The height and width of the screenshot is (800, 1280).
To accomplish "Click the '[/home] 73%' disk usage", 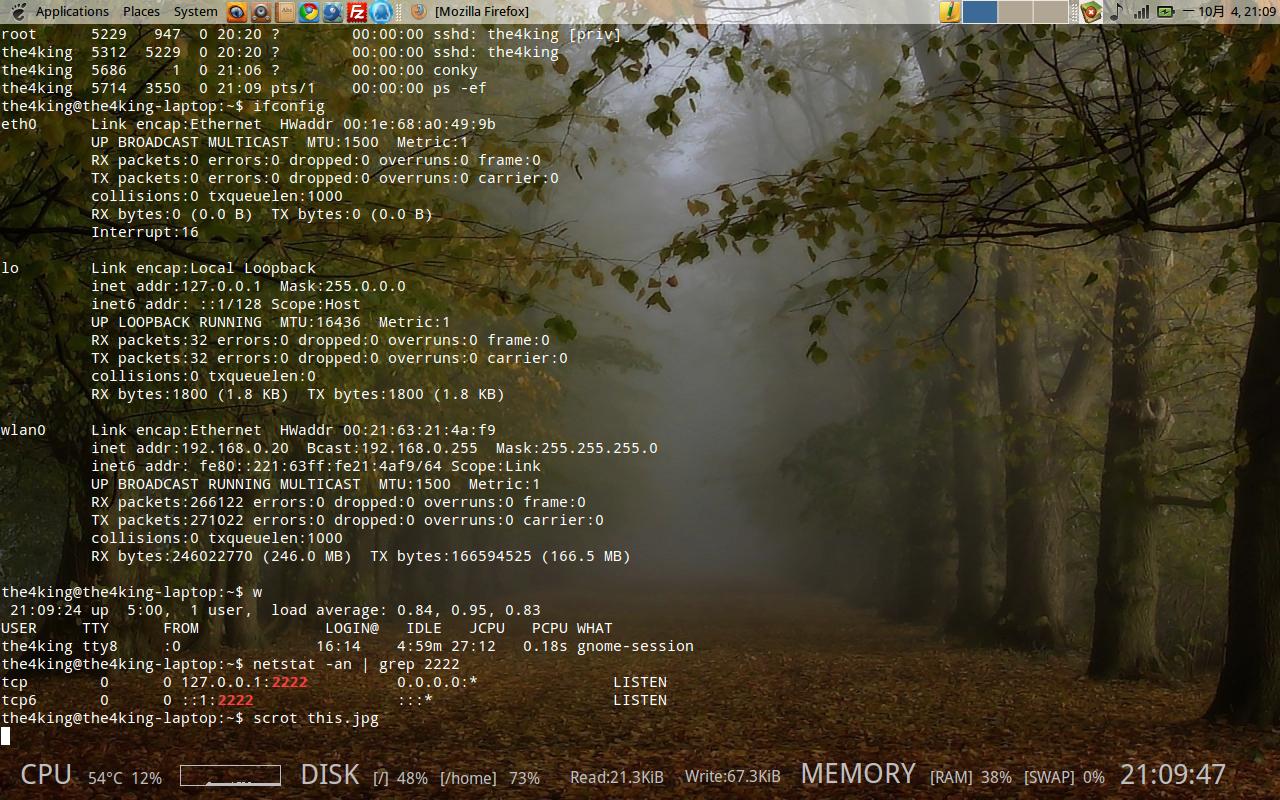I will [490, 778].
